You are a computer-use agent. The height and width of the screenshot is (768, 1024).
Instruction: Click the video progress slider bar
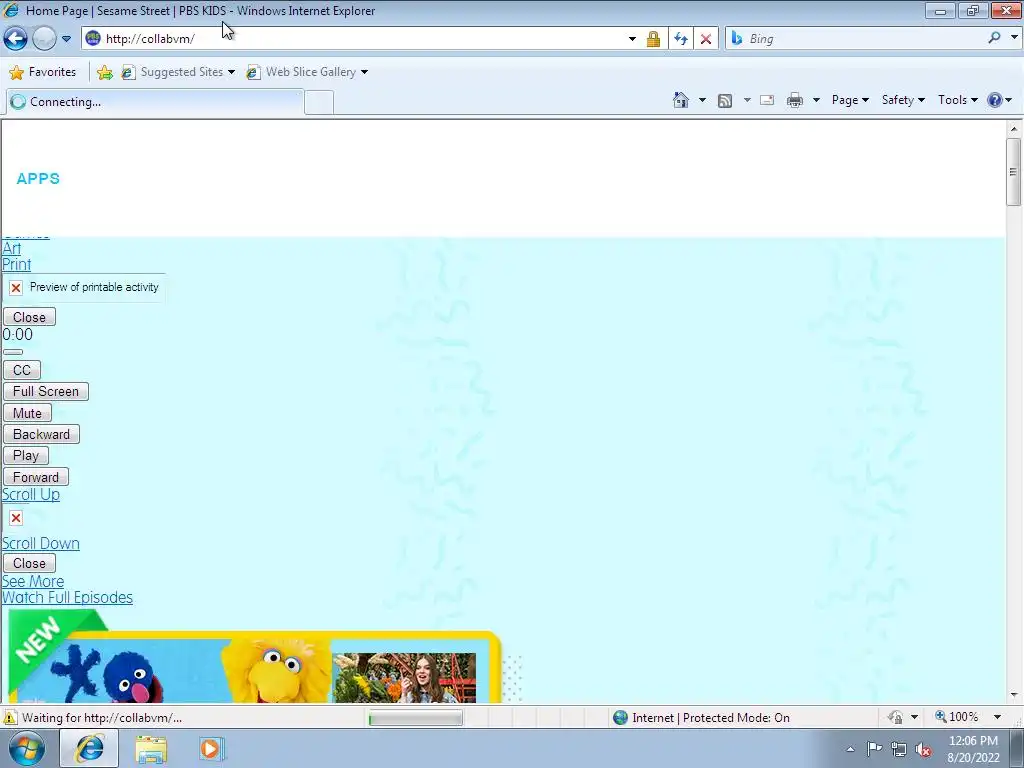[13, 352]
